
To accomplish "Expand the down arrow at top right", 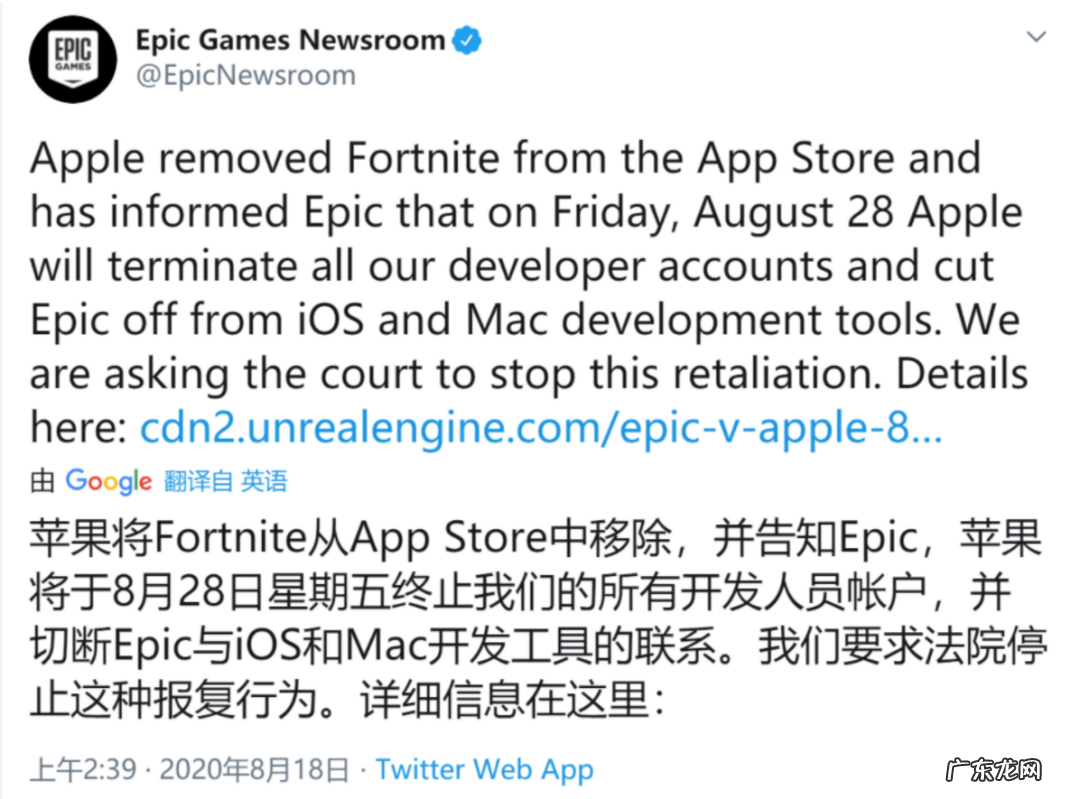I will coord(1037,35).
